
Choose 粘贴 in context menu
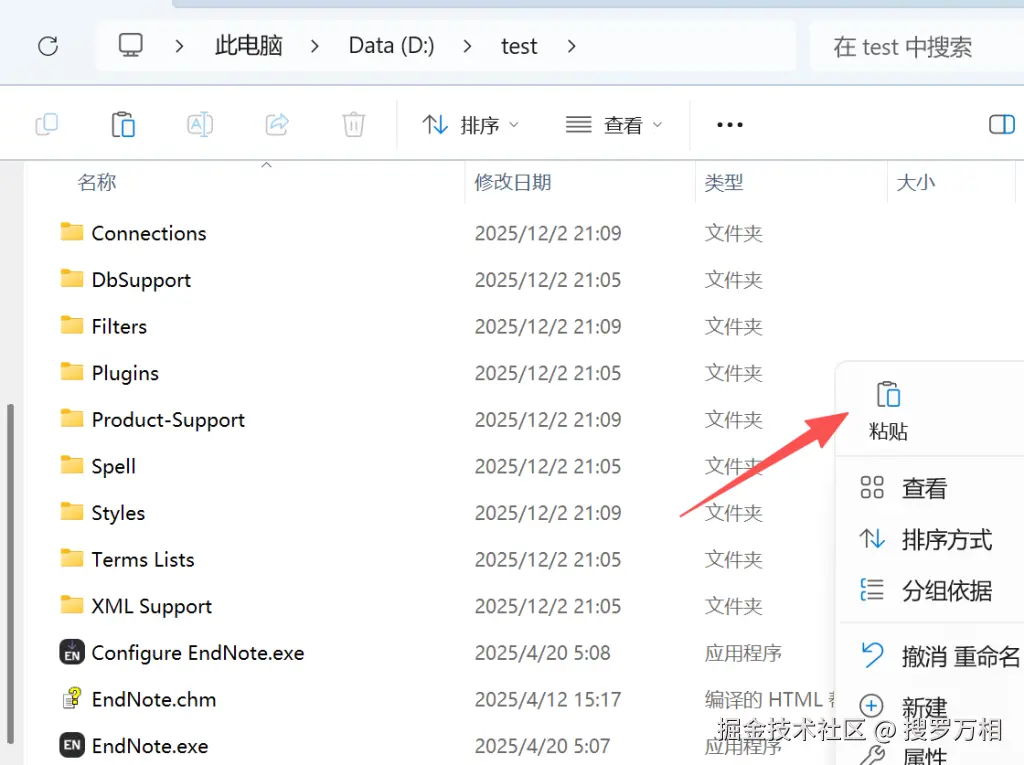click(888, 410)
